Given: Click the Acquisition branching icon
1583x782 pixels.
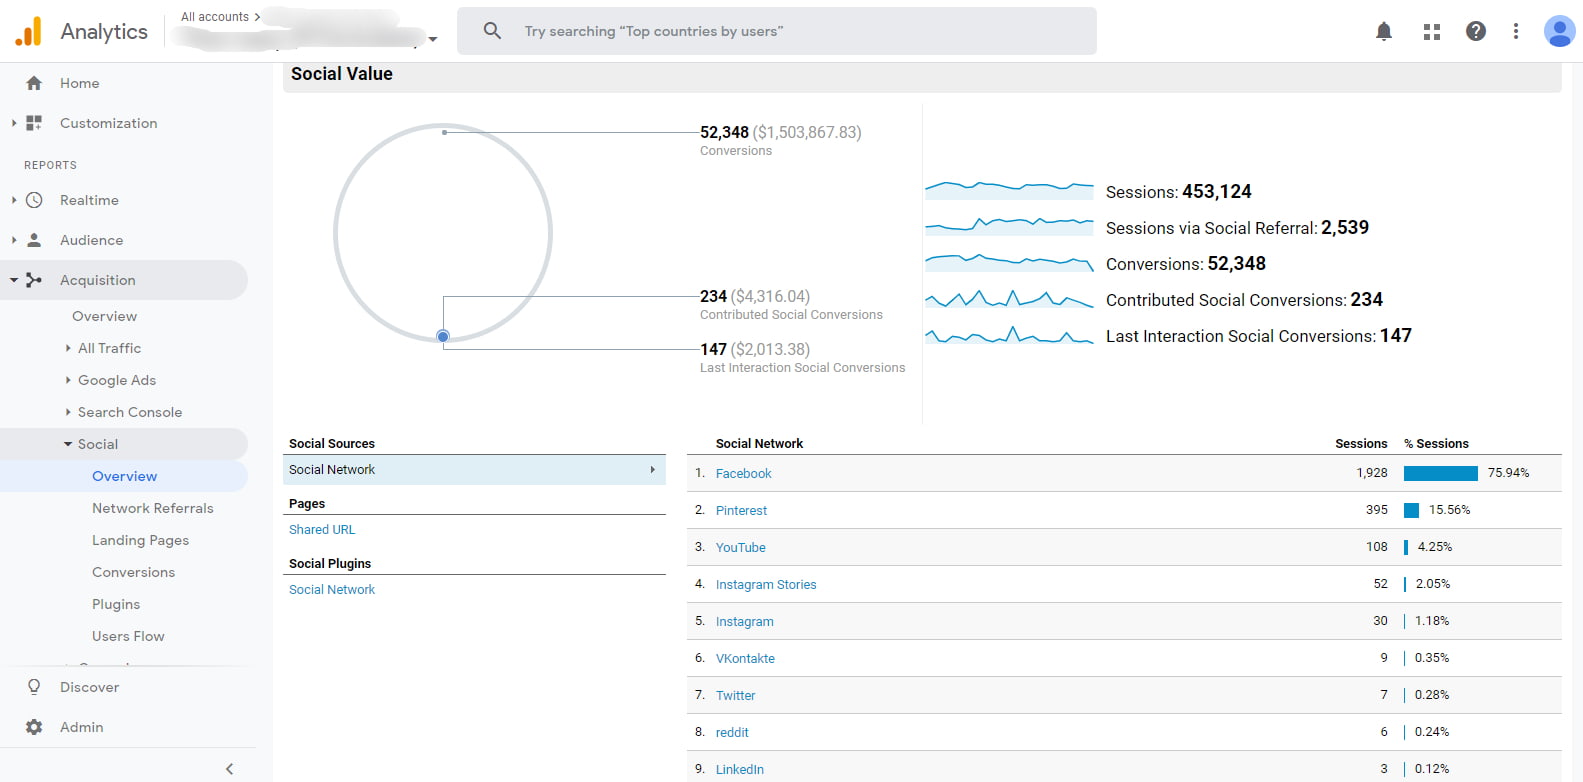Looking at the screenshot, I should coord(34,280).
